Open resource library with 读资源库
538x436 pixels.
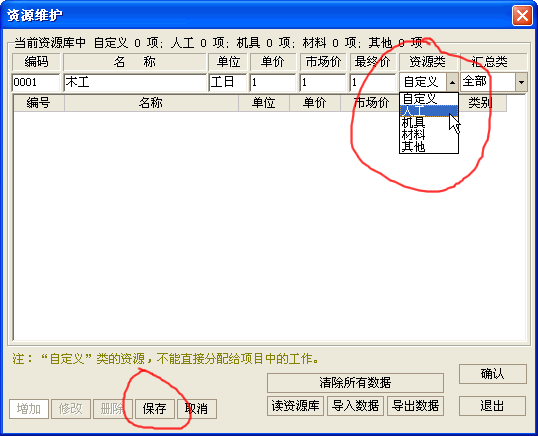295,406
